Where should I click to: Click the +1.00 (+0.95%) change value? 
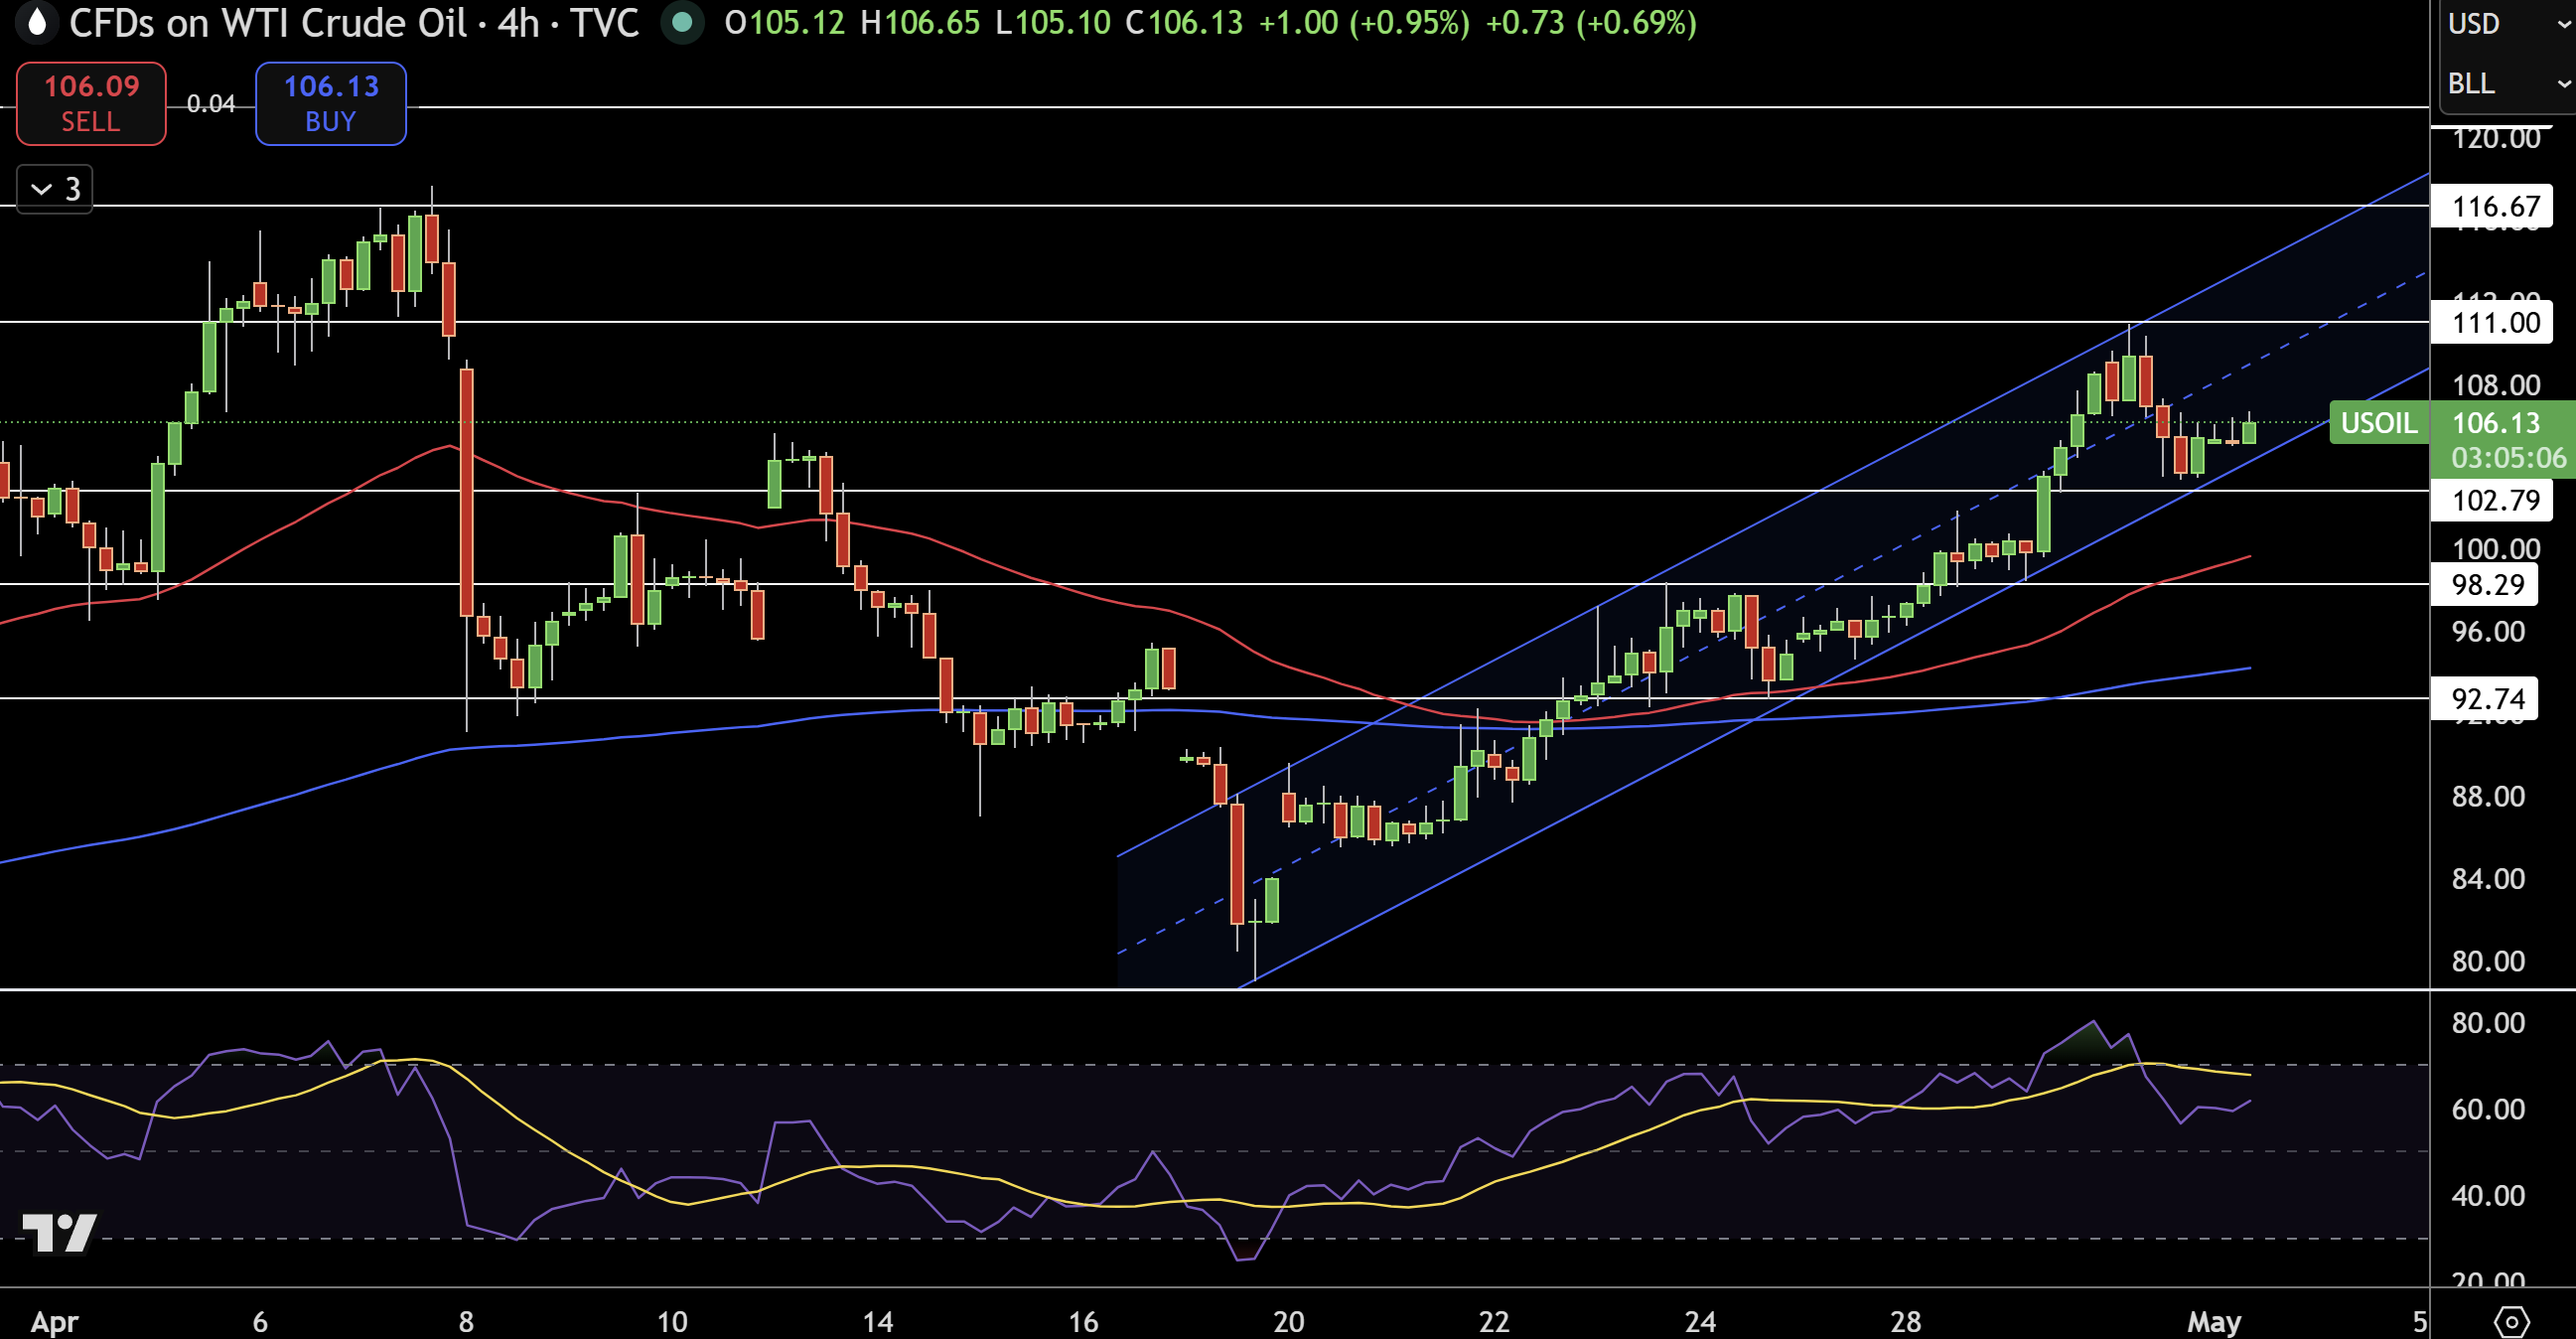pyautogui.click(x=1364, y=22)
